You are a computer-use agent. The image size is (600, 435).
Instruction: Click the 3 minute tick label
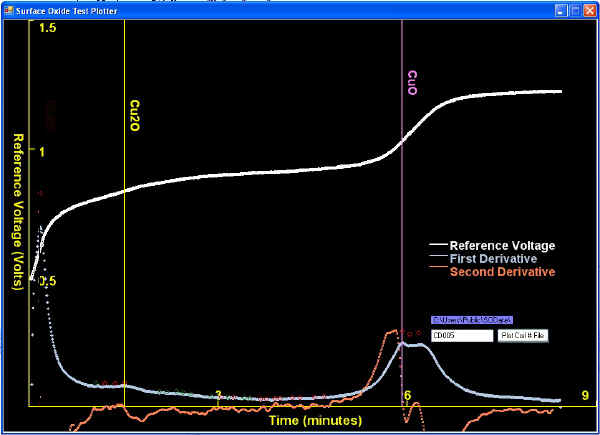(x=218, y=396)
